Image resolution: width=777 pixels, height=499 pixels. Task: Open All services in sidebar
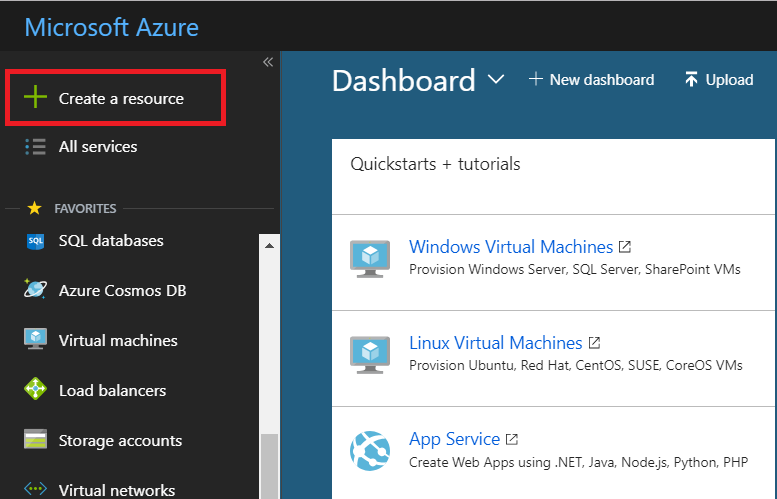pyautogui.click(x=98, y=147)
